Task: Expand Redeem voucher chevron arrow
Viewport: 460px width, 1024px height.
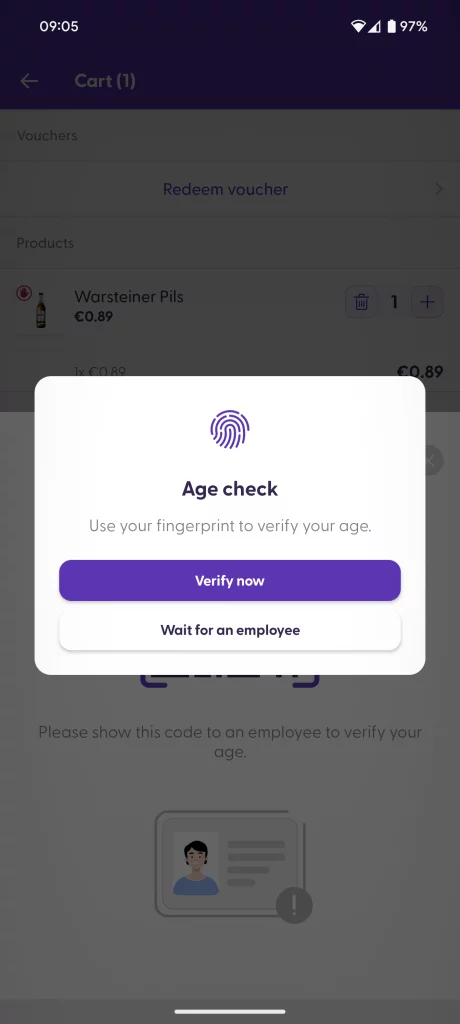Action: pyautogui.click(x=439, y=189)
